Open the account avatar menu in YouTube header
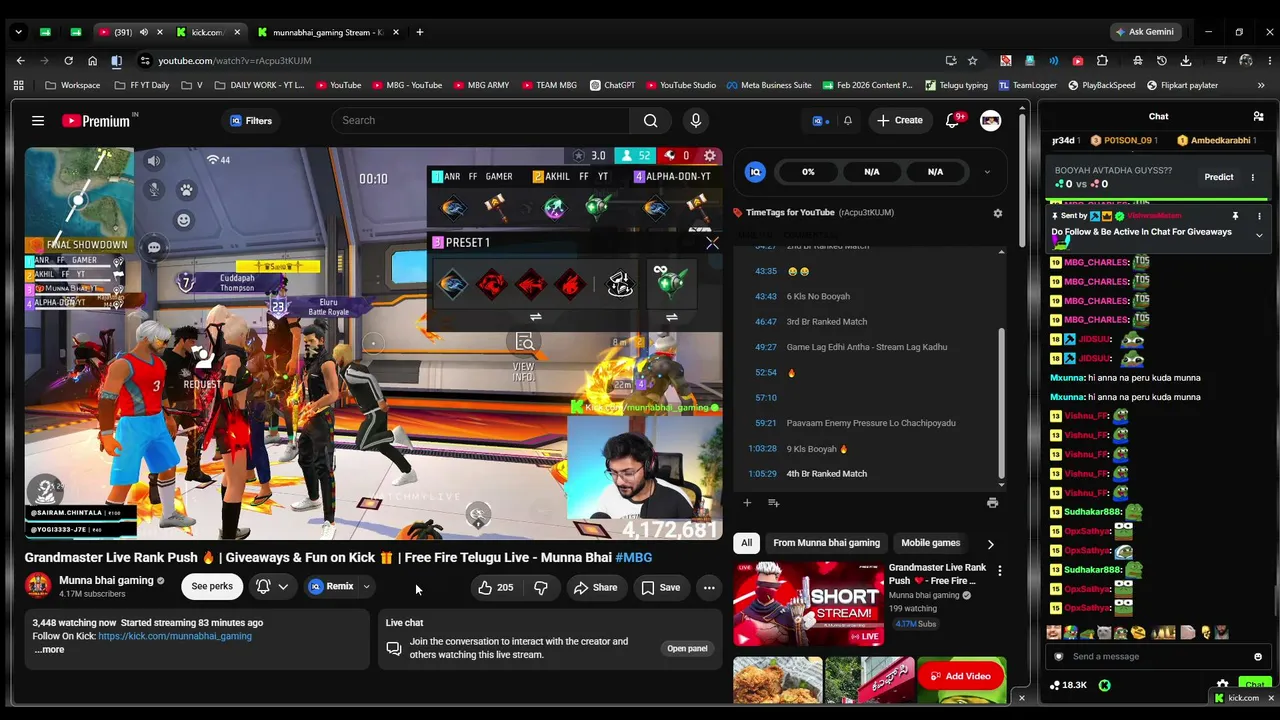 pyautogui.click(x=990, y=121)
